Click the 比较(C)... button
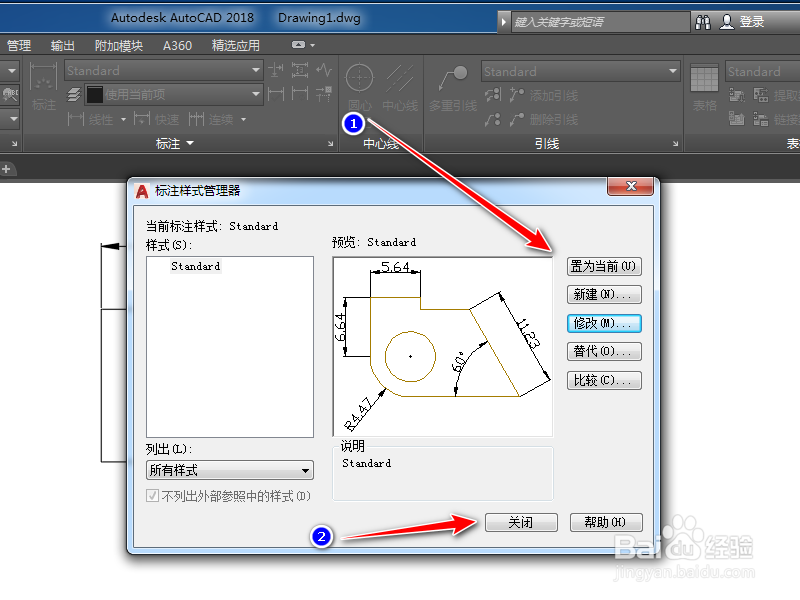 tap(604, 380)
